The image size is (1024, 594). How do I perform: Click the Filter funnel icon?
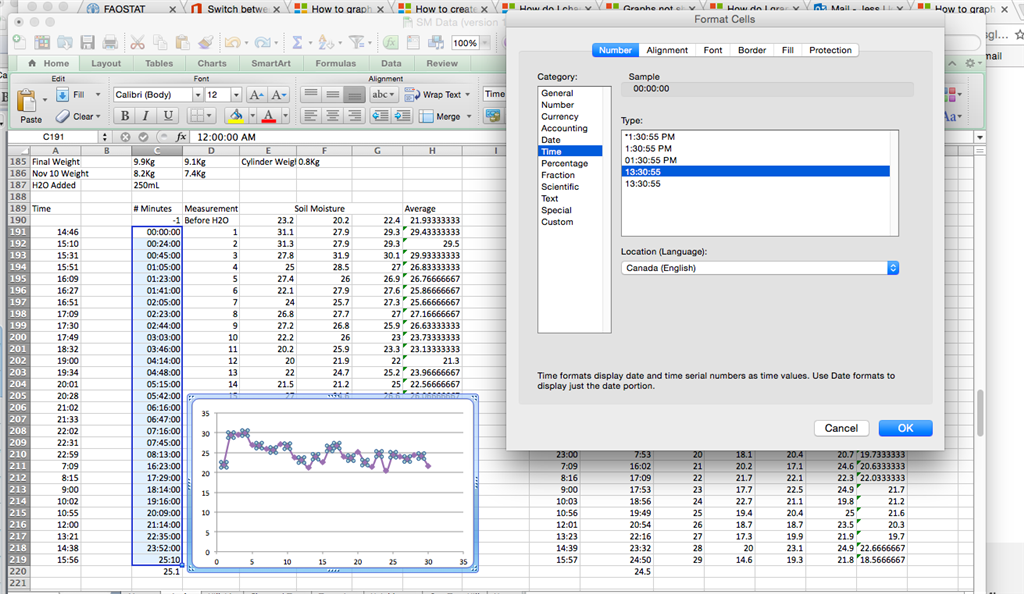pos(356,43)
